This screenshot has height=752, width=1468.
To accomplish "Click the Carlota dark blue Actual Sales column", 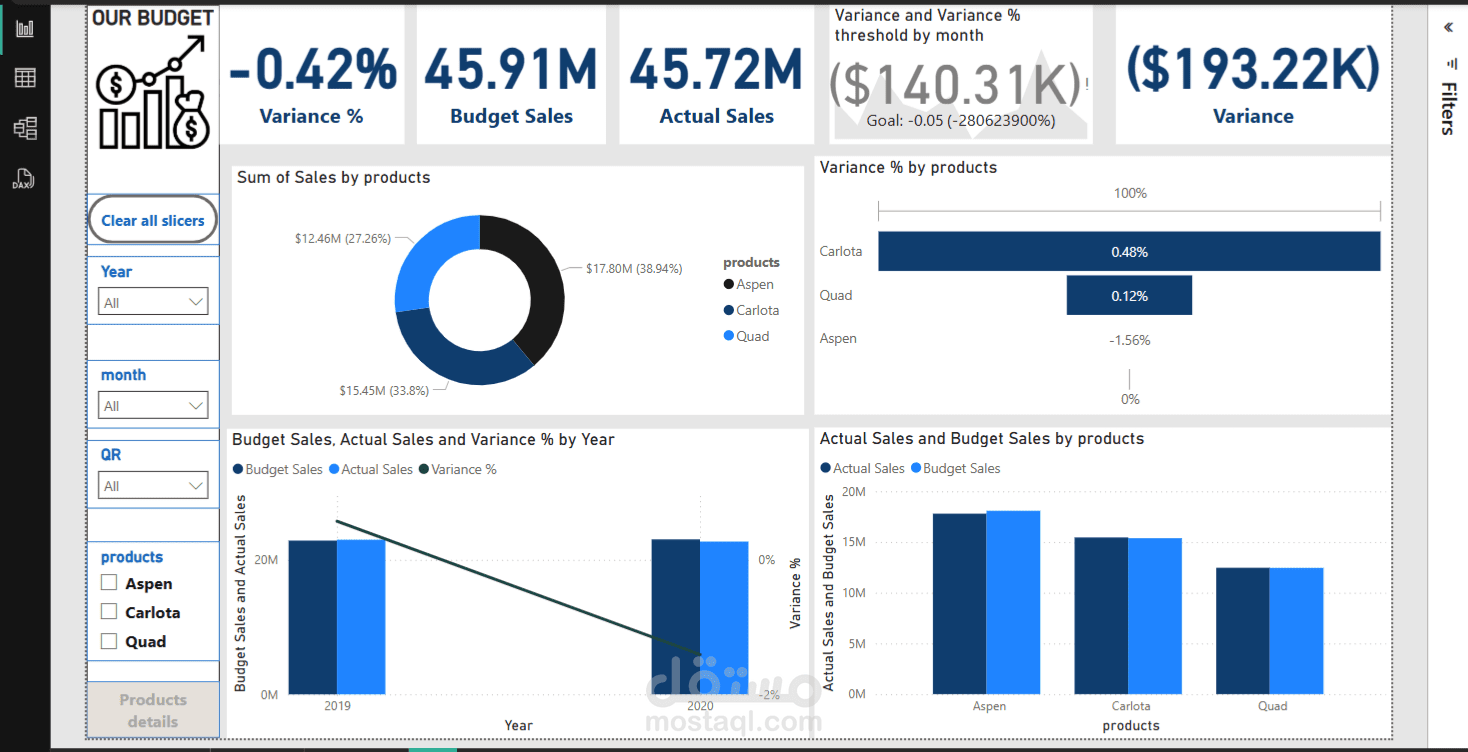I will (x=1101, y=616).
